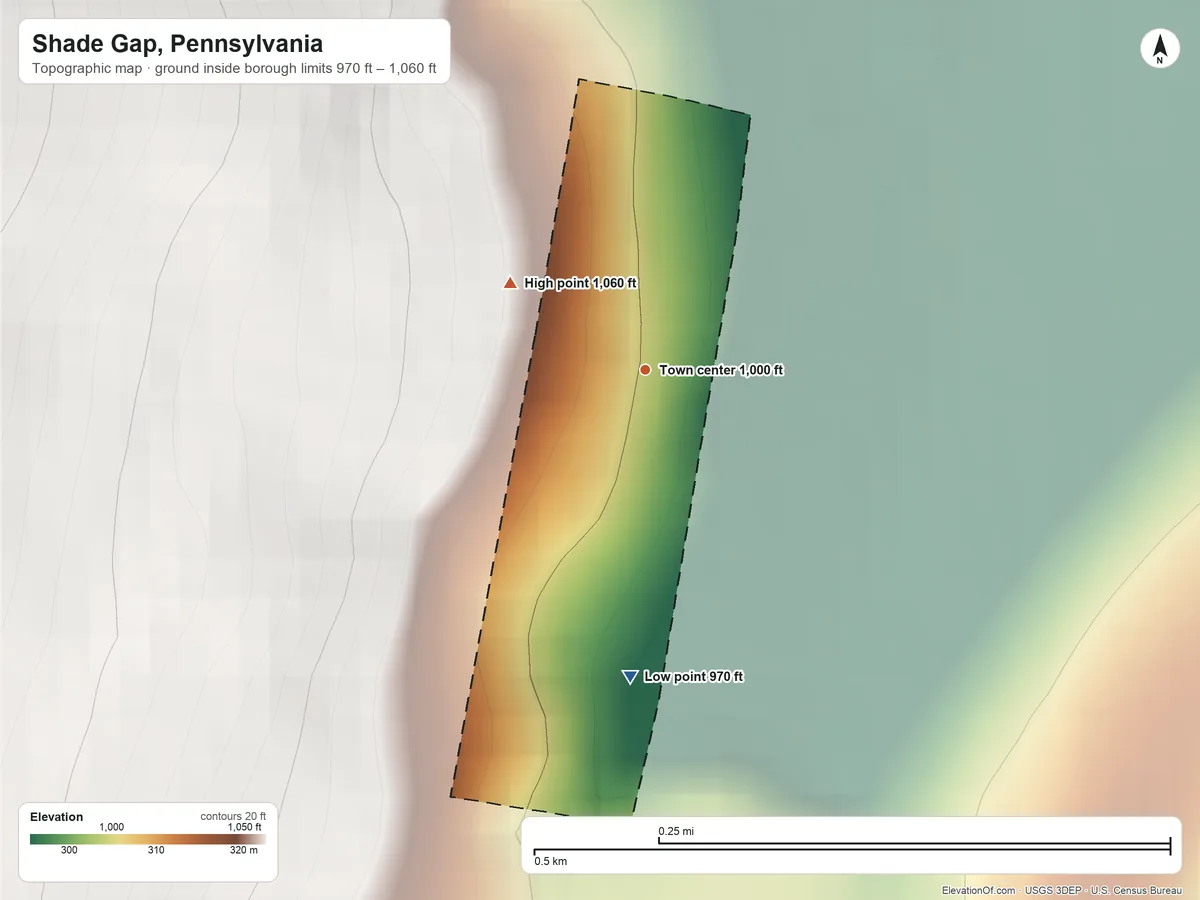Click the '1,000' legend tick label
This screenshot has width=1200, height=900.
[111, 827]
